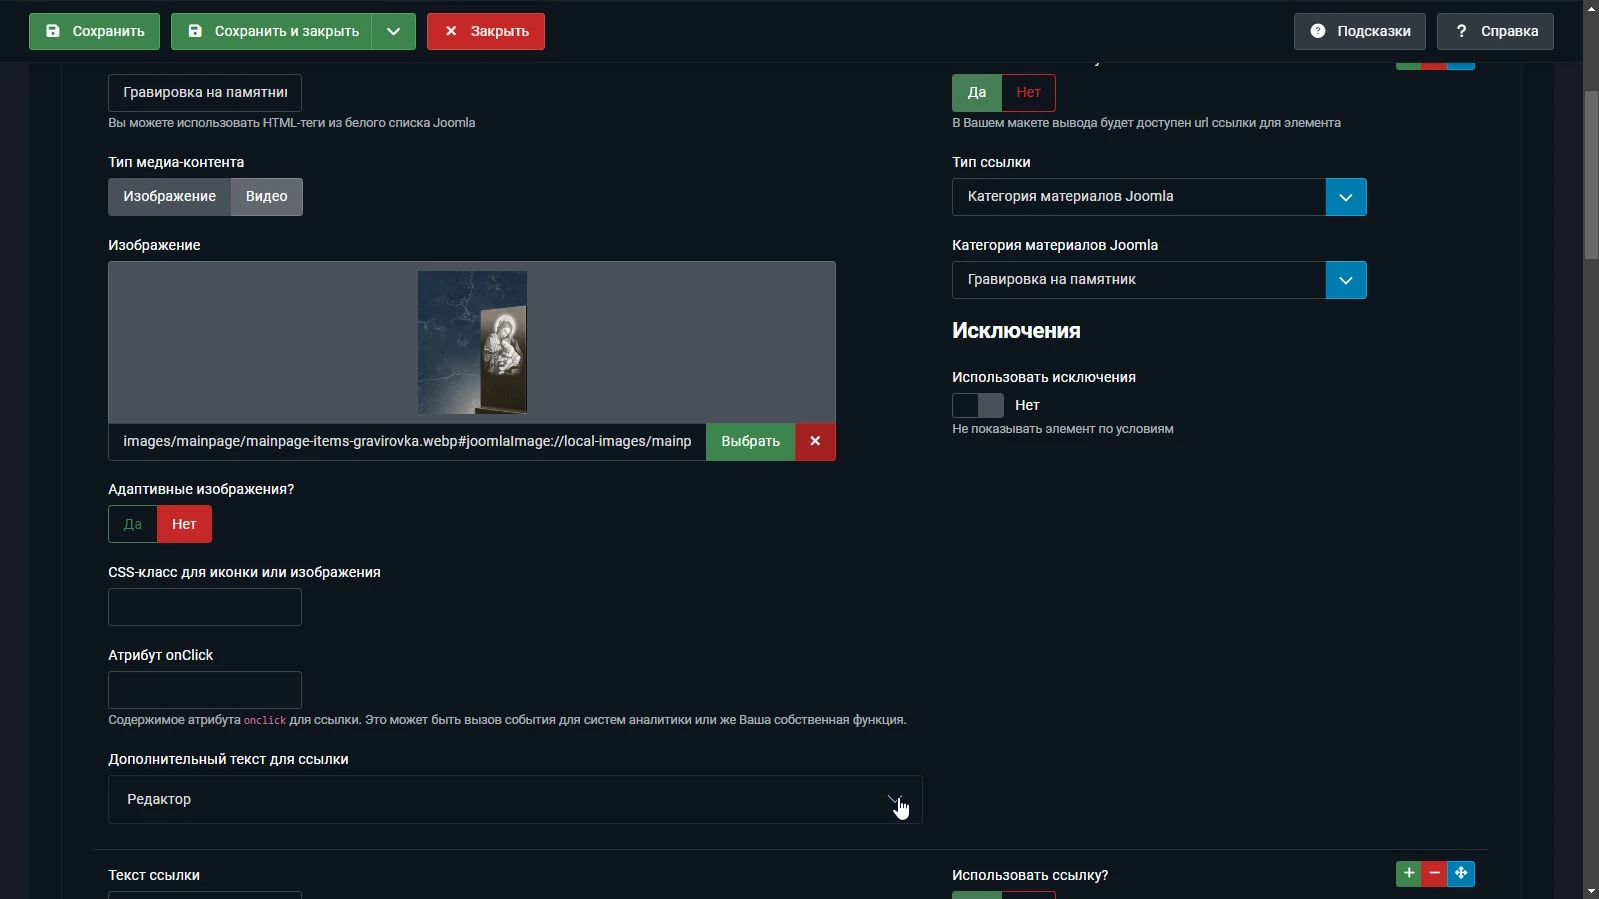Click the blue move-row handle icon
1599x899 pixels.
(1461, 873)
